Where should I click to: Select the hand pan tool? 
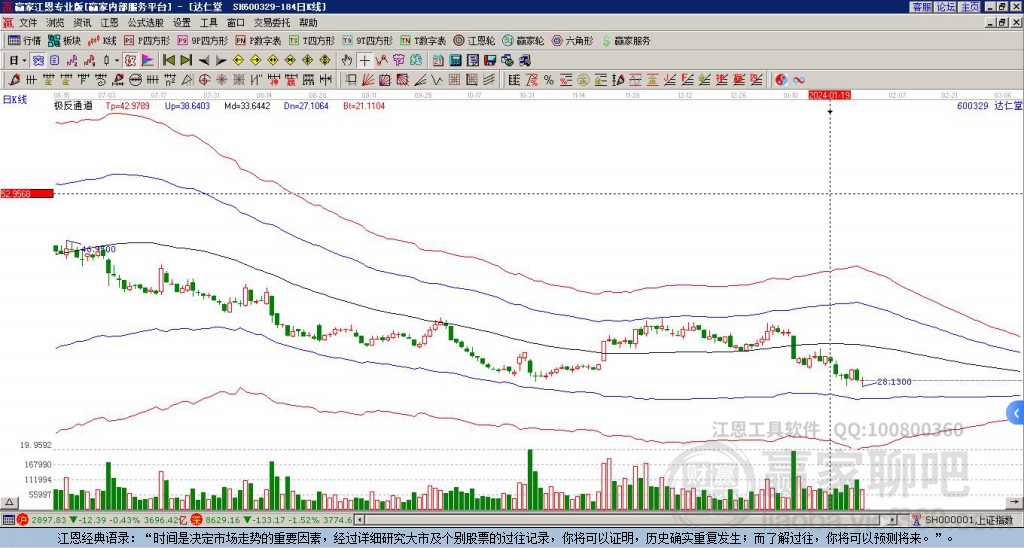click(347, 60)
